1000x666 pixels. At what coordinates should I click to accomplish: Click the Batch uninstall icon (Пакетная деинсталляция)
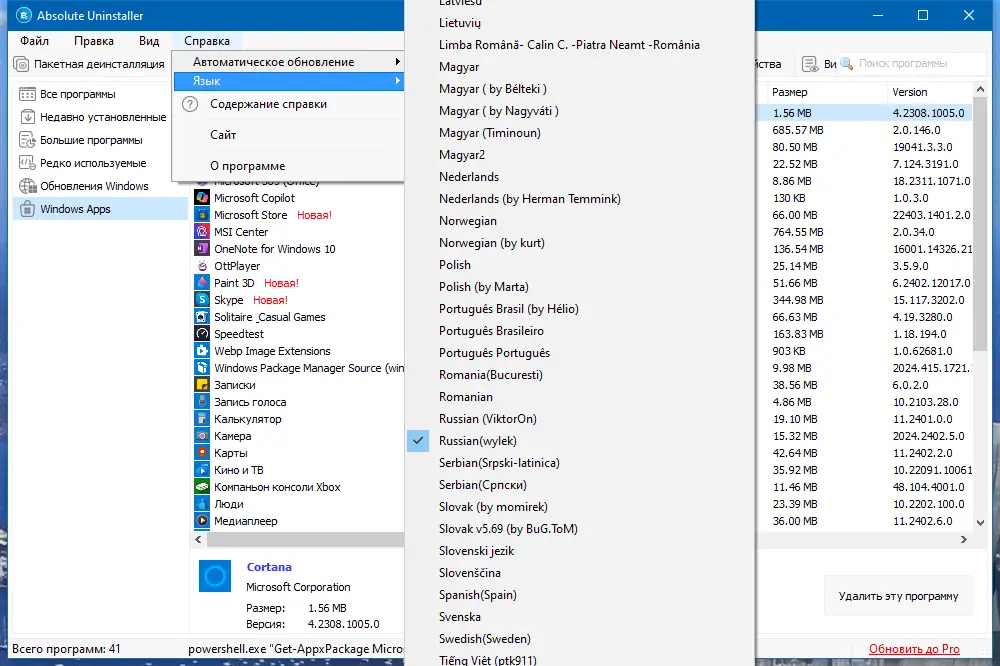coord(21,64)
